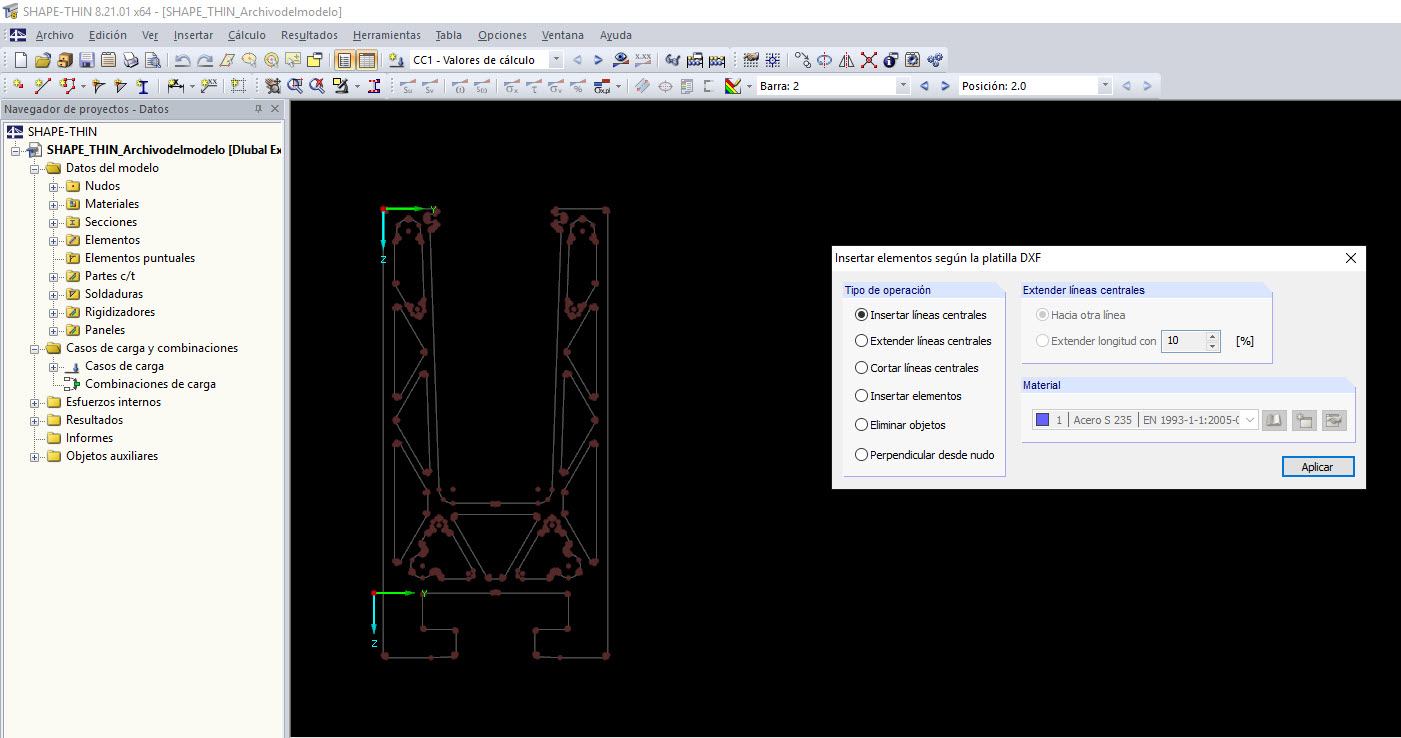This screenshot has width=1401, height=738.
Task: Click the sigma-x stress results icon
Action: point(511,86)
